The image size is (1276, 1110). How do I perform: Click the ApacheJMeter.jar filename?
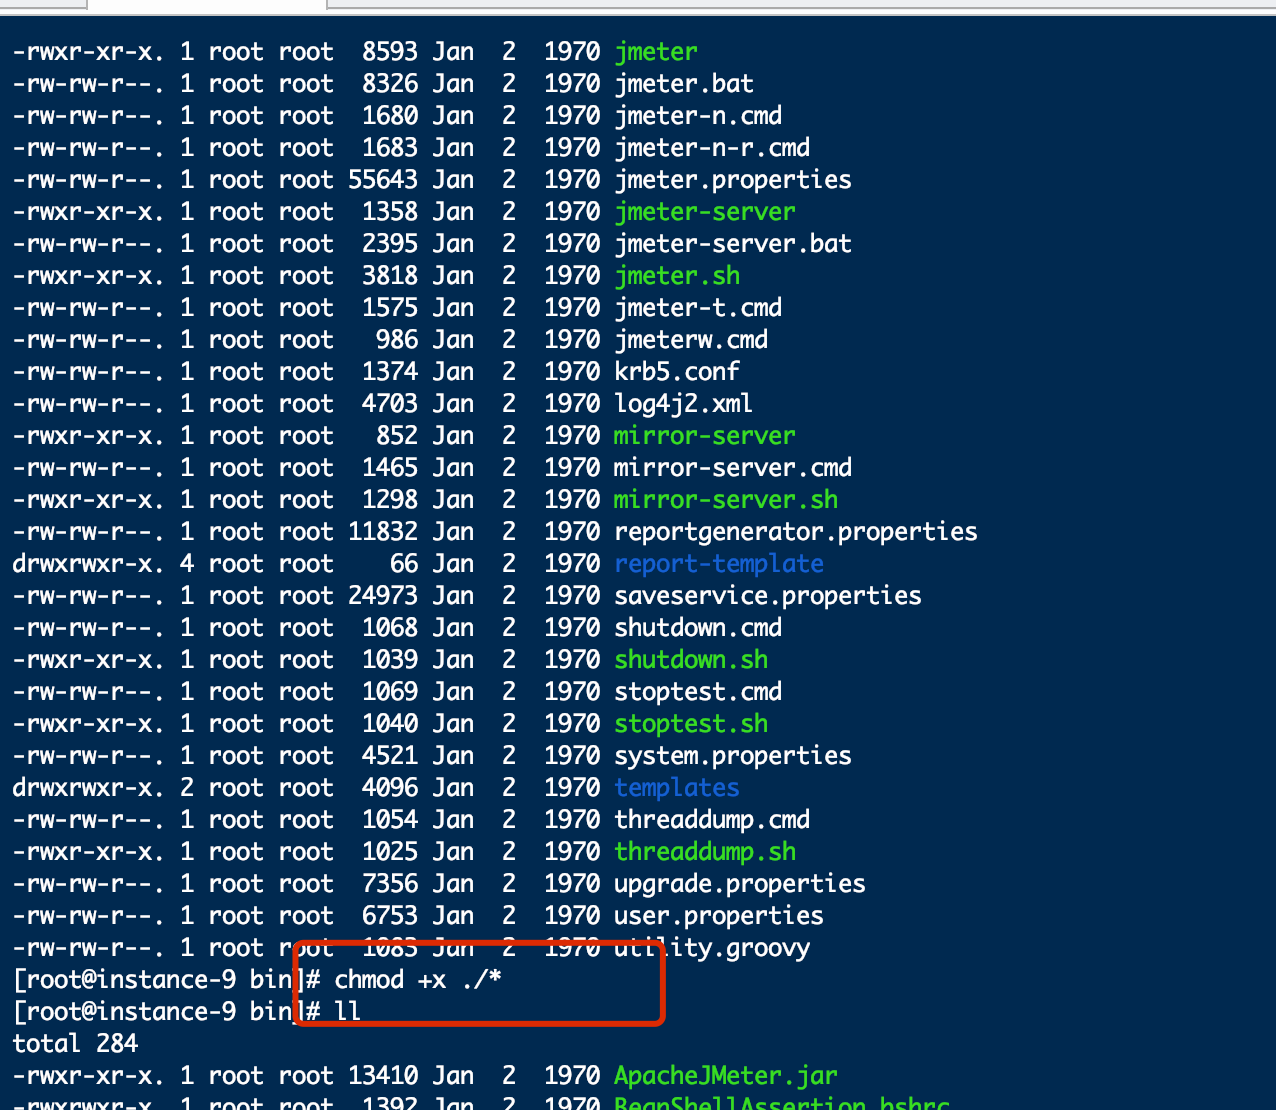point(725,1076)
